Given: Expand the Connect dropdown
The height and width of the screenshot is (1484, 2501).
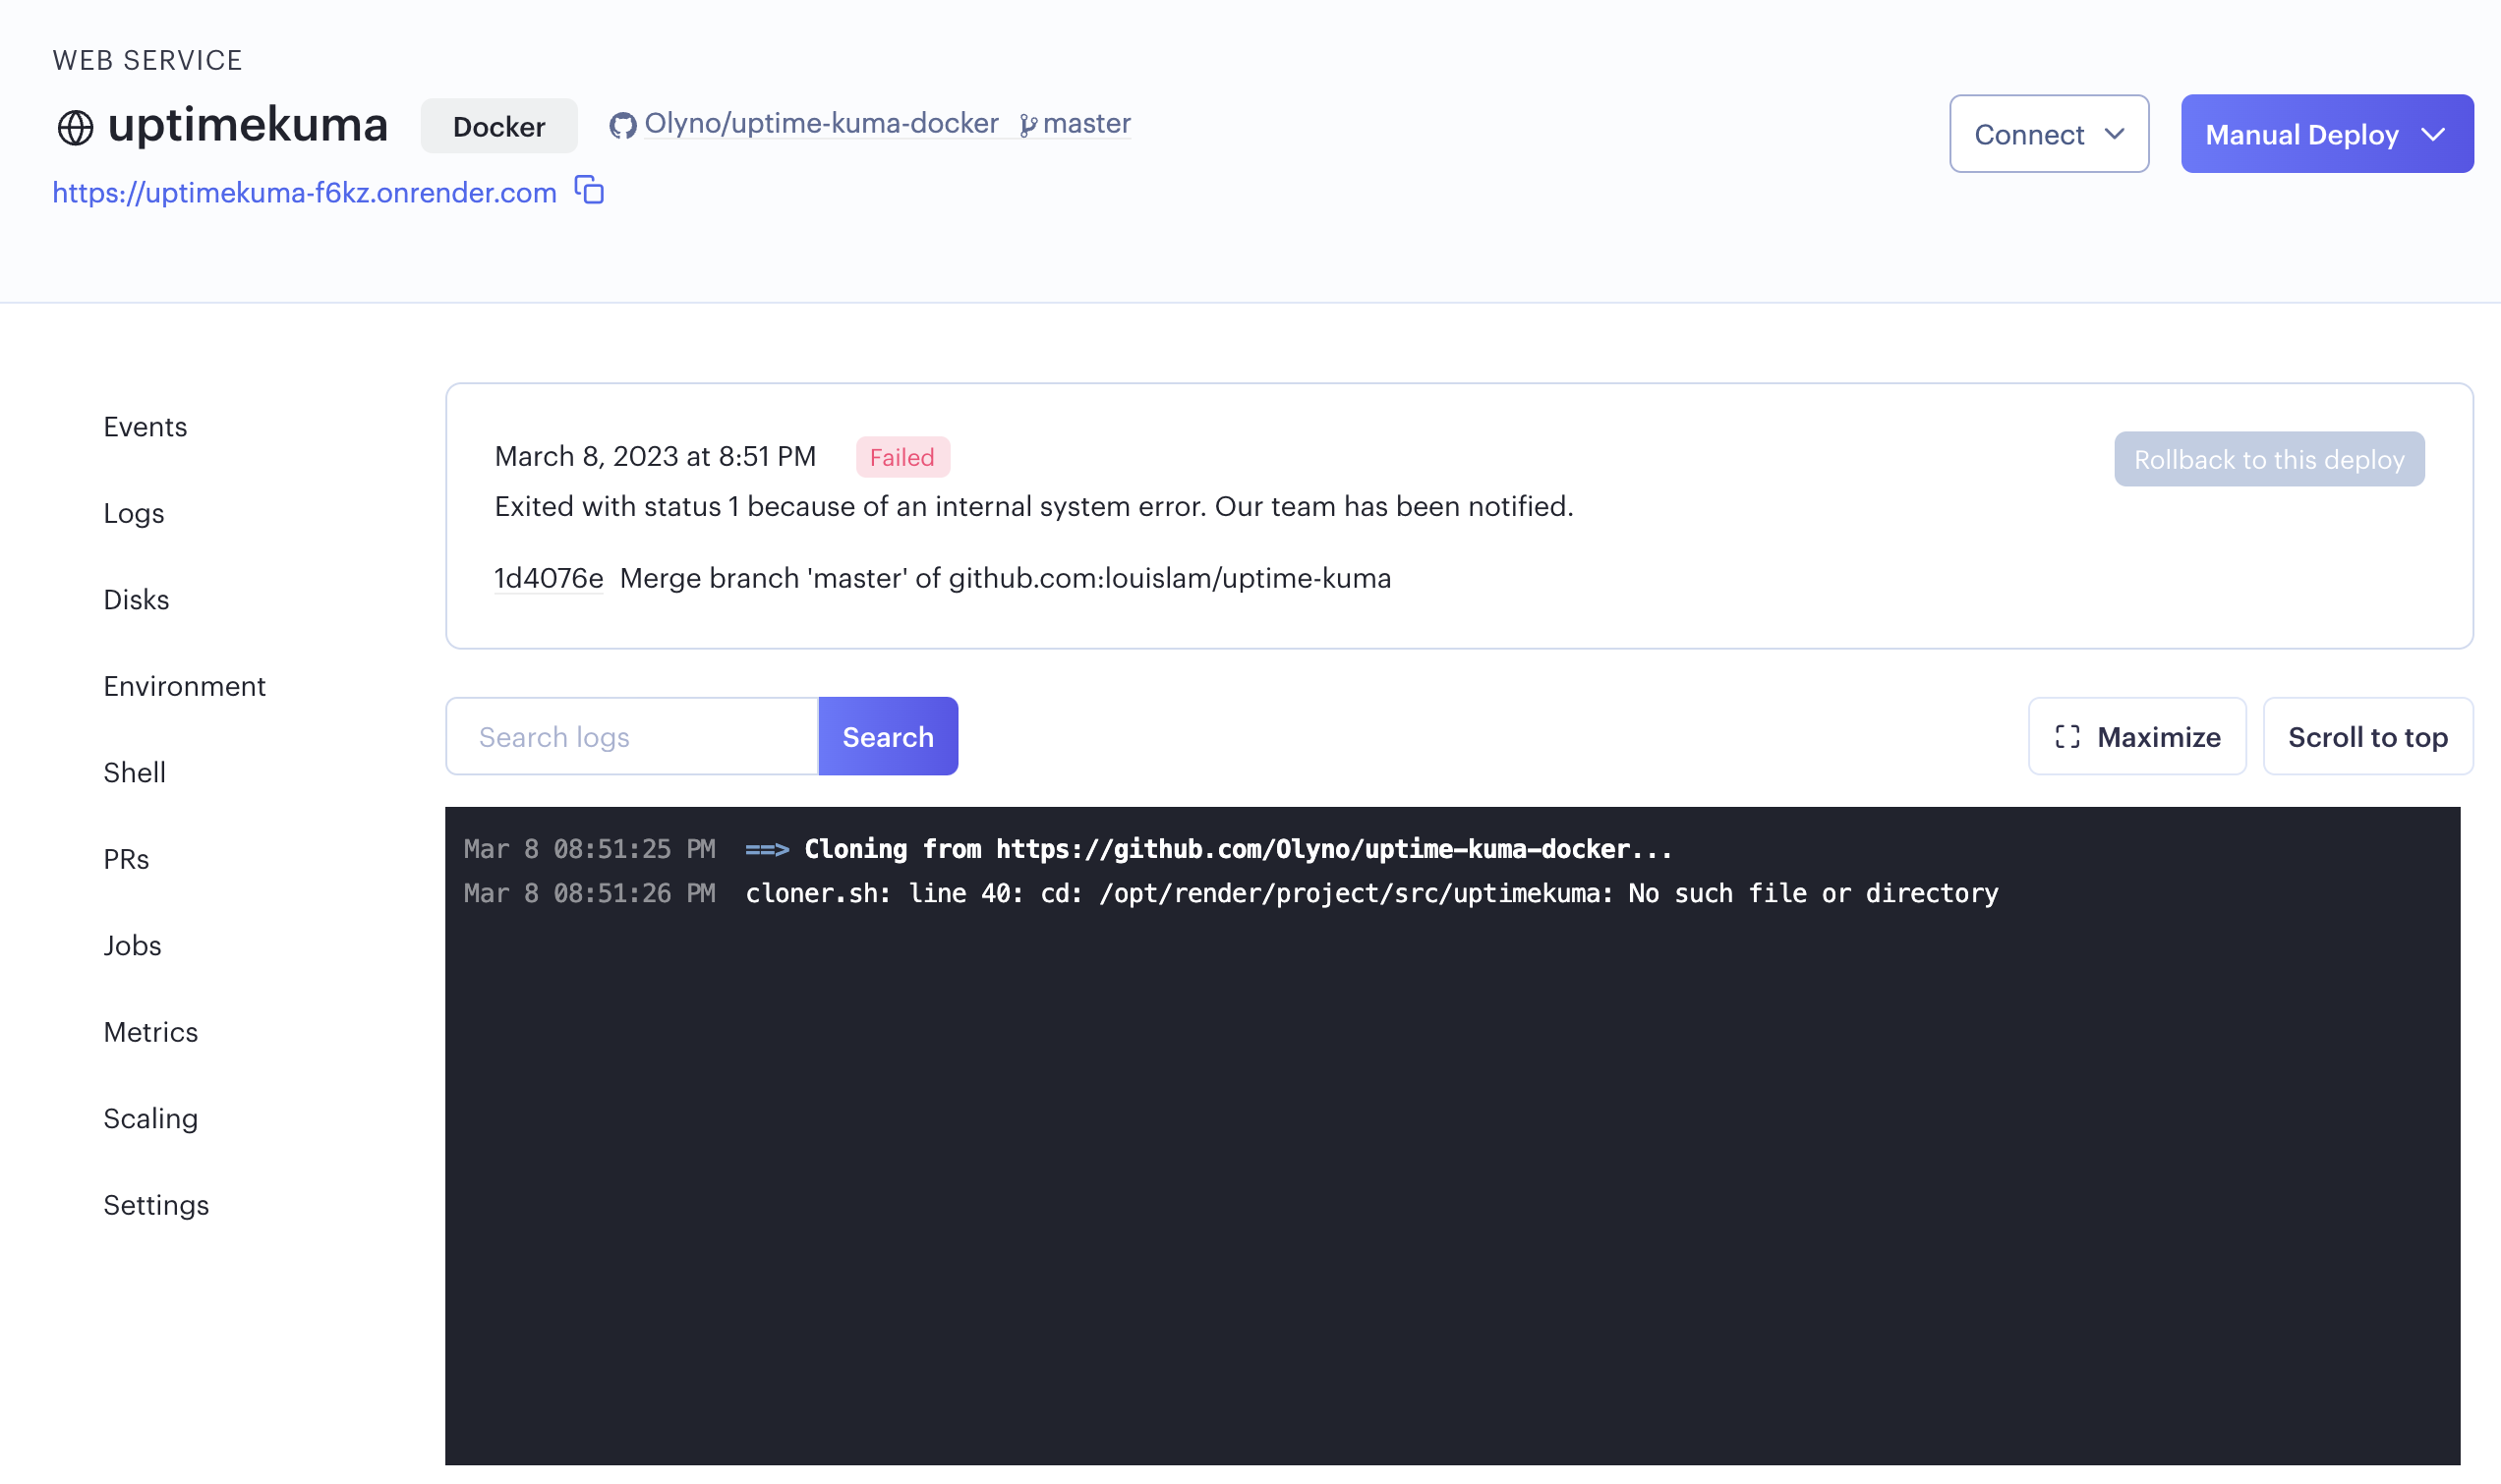Looking at the screenshot, I should point(2048,133).
